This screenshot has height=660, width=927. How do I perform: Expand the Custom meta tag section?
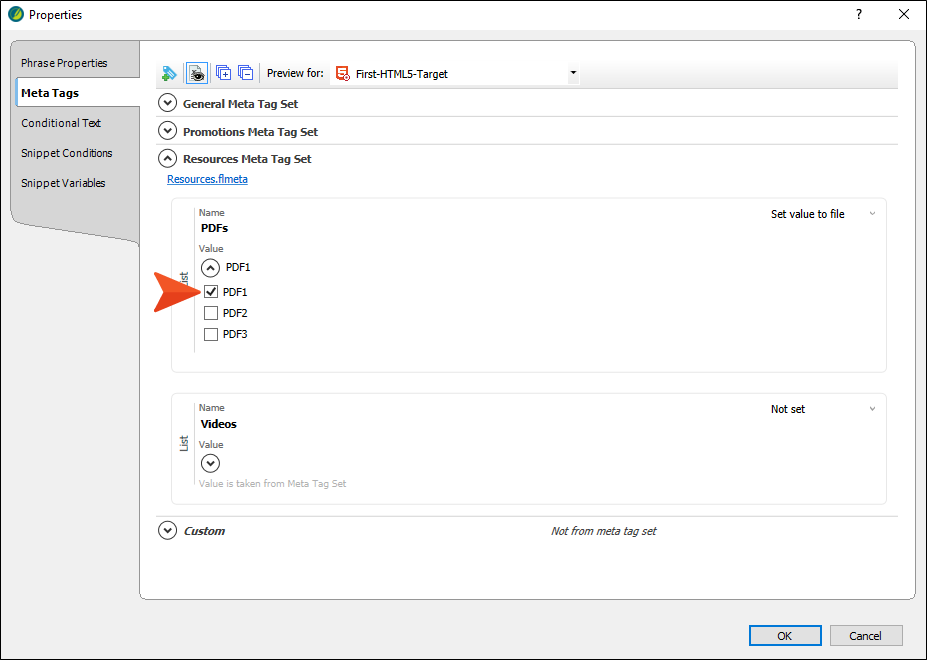[167, 530]
